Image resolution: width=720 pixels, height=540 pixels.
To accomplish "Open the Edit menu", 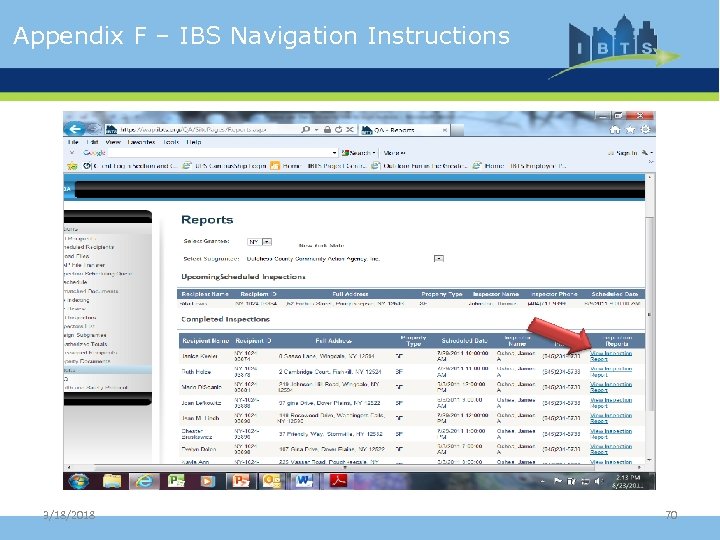I will 92,142.
